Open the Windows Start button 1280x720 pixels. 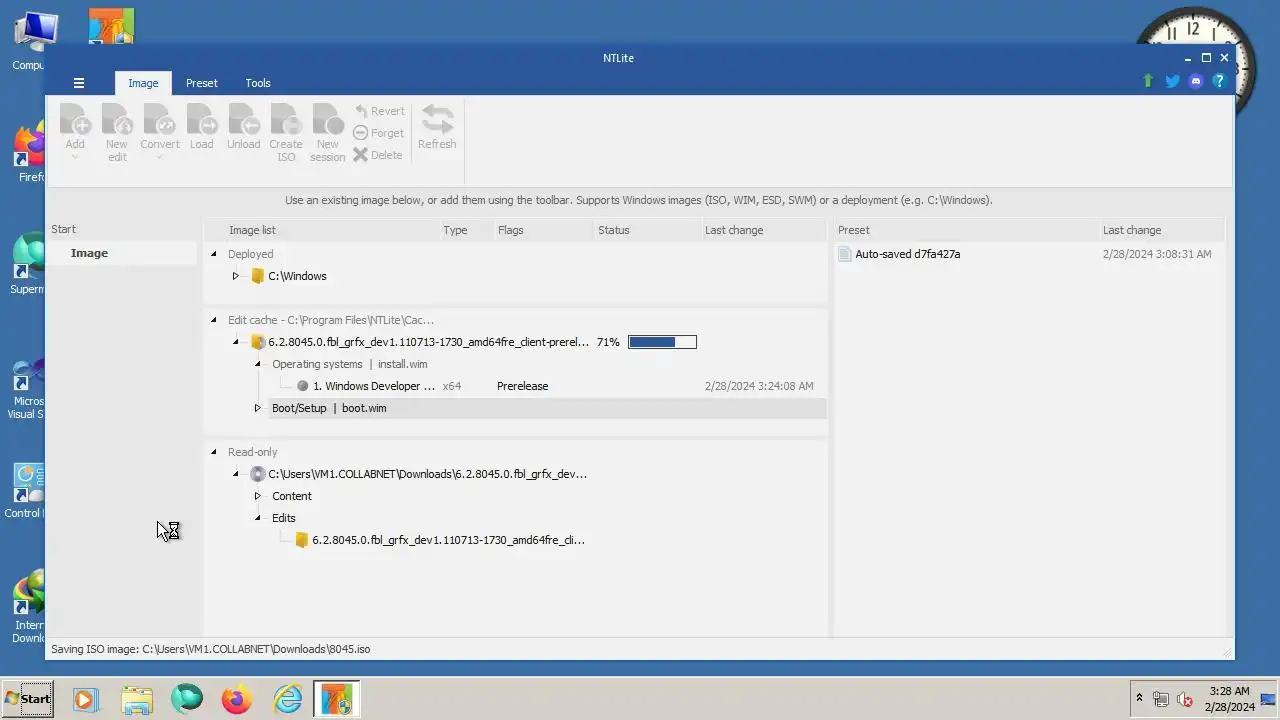(x=28, y=699)
